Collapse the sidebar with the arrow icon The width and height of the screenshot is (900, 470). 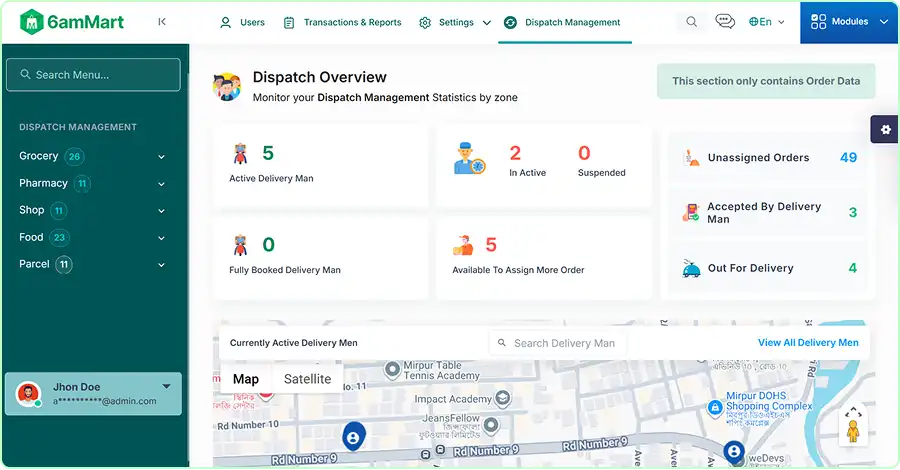[162, 22]
